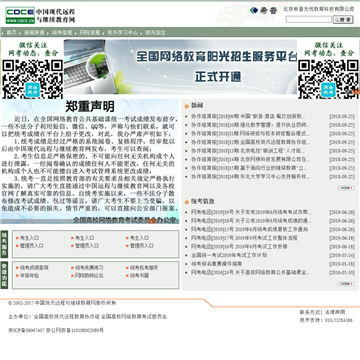Open news item 协作组简报[2018]09期

248,117
